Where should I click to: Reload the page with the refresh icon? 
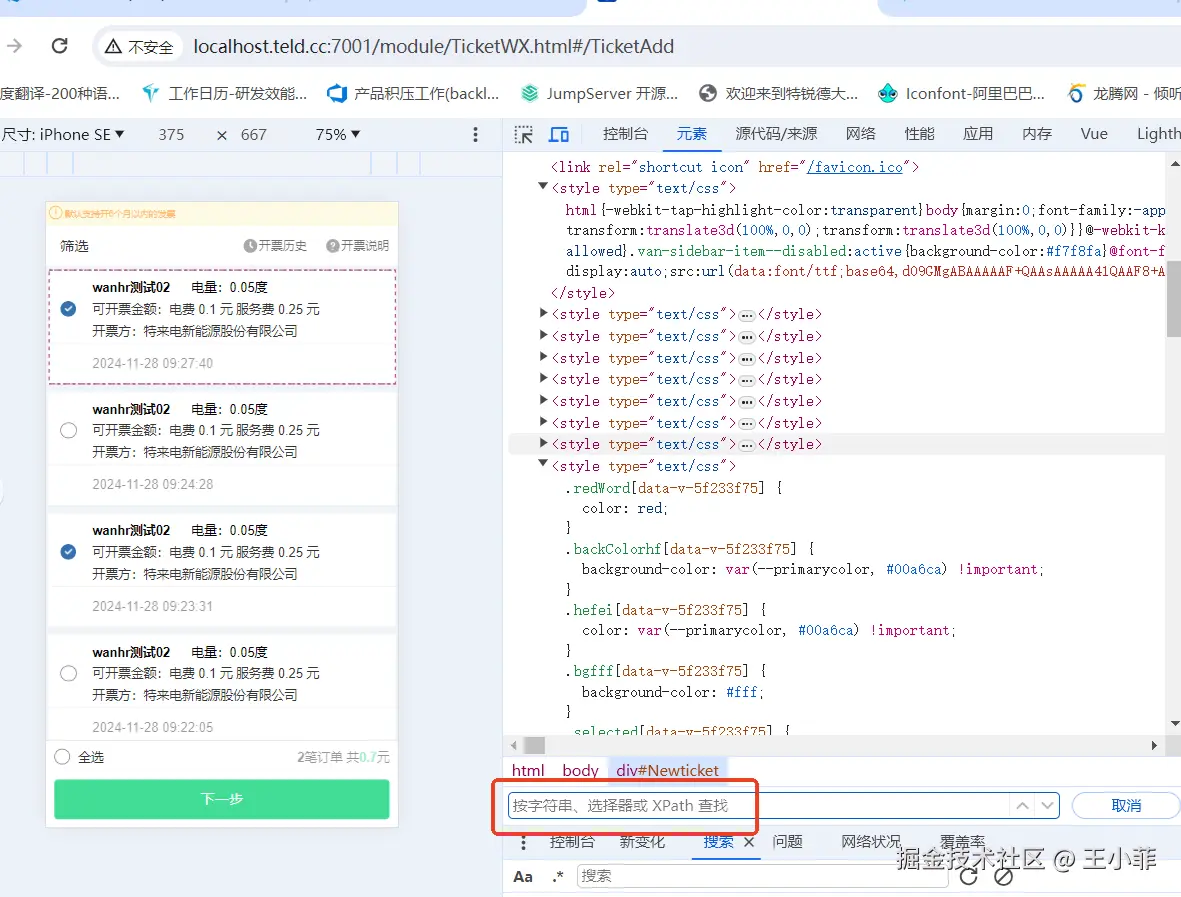[60, 46]
